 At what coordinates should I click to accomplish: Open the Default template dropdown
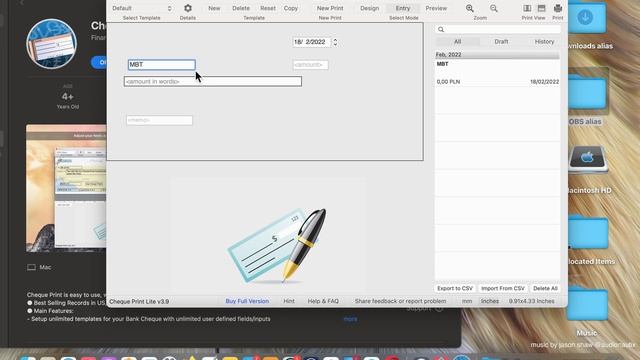pos(142,8)
